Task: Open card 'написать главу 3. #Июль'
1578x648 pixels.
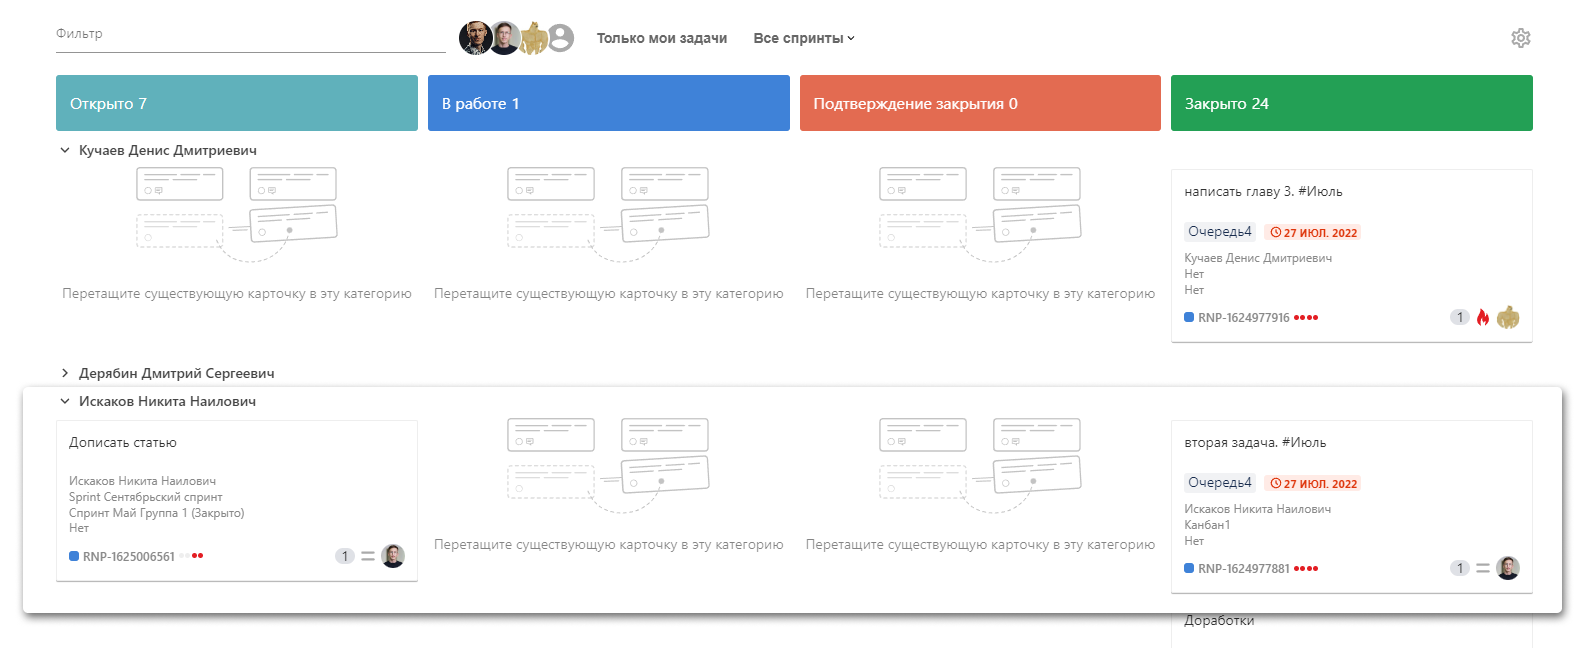Action: pyautogui.click(x=1263, y=191)
